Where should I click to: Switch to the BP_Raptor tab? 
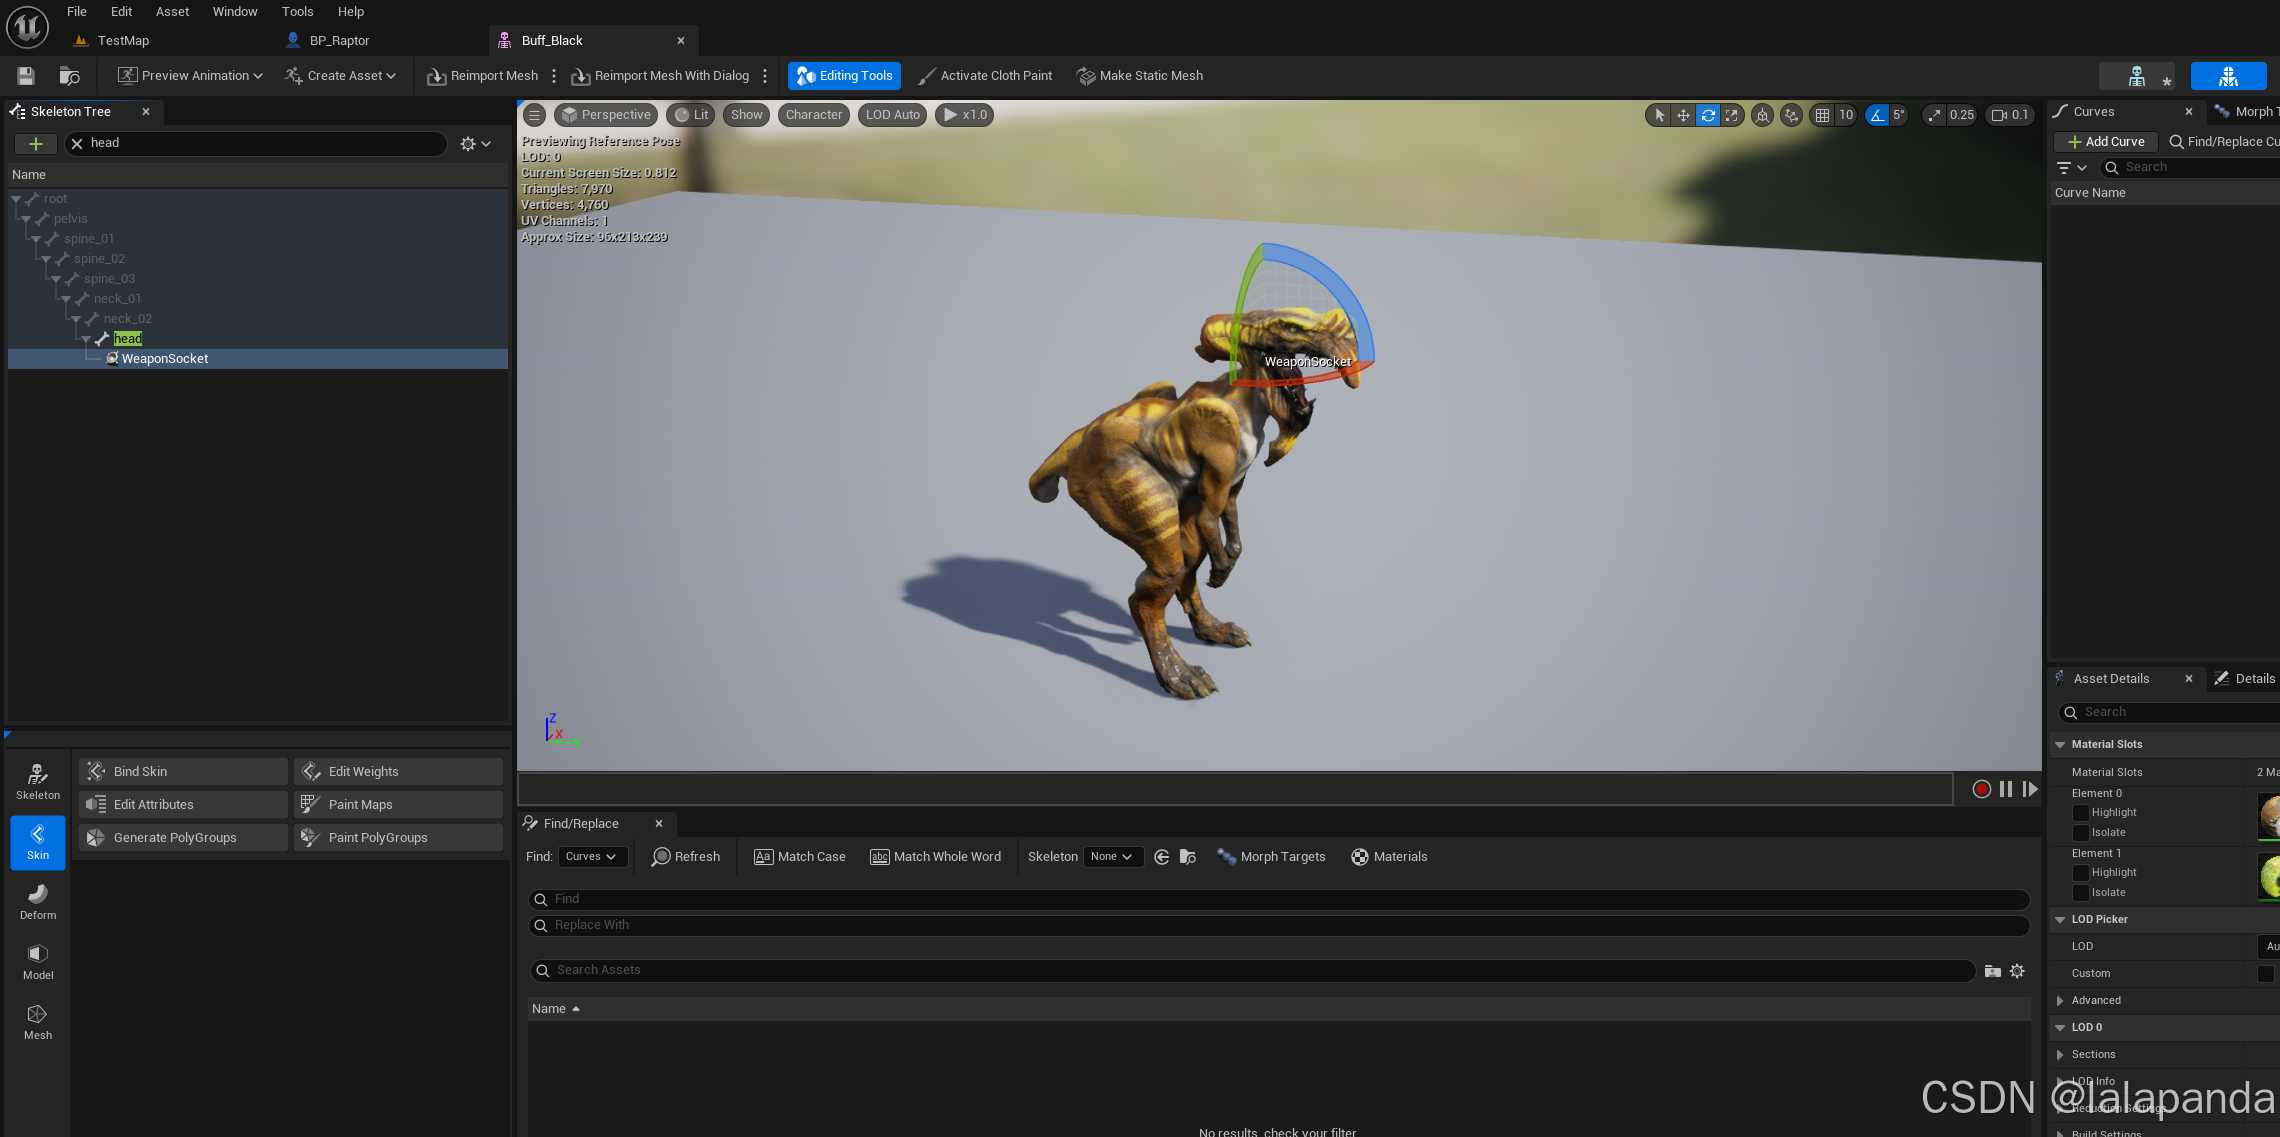pyautogui.click(x=338, y=41)
